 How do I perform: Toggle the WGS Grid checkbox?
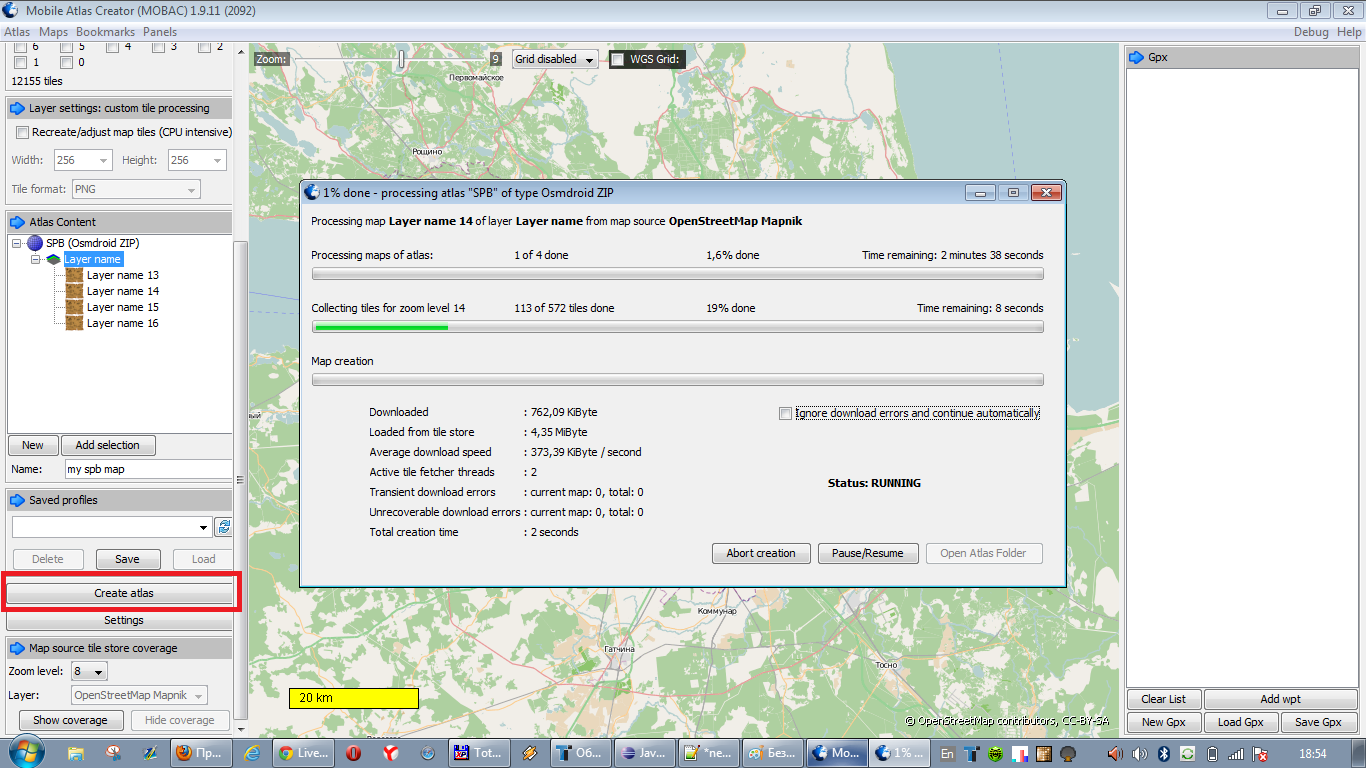point(618,59)
